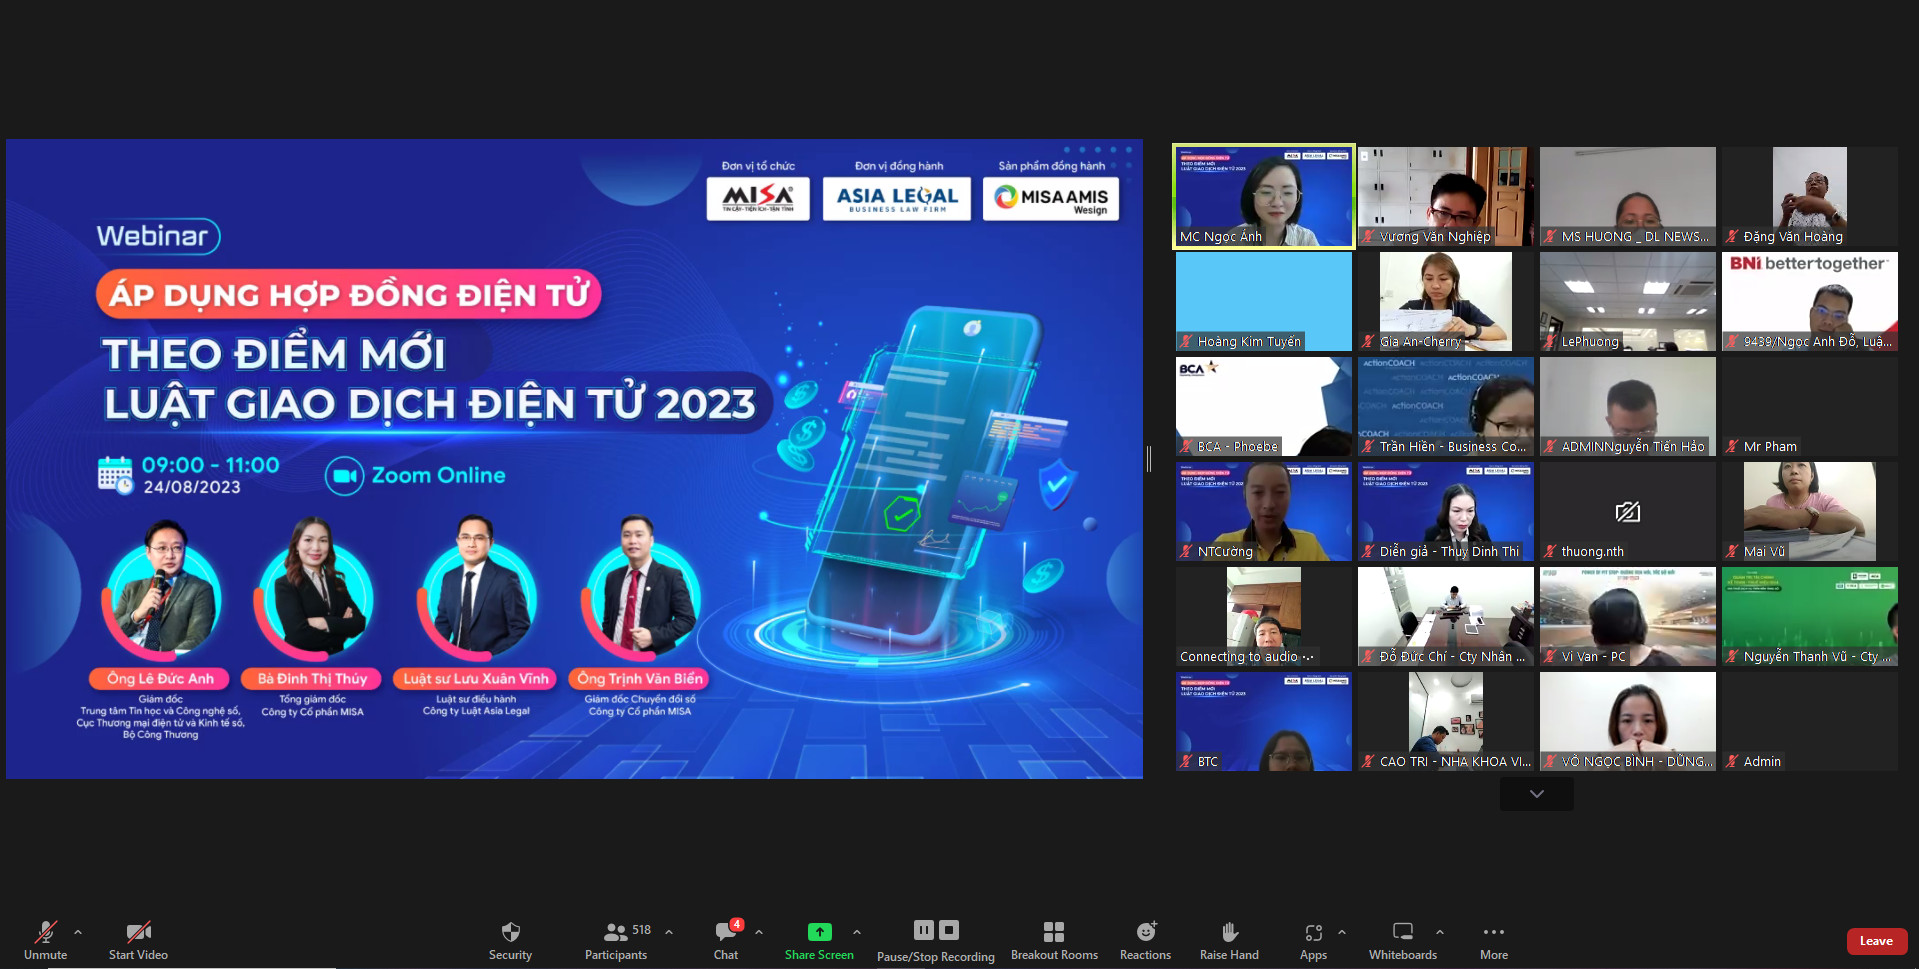Click the muted mic icon on Admin tile
This screenshot has width=1919, height=969.
click(1732, 762)
